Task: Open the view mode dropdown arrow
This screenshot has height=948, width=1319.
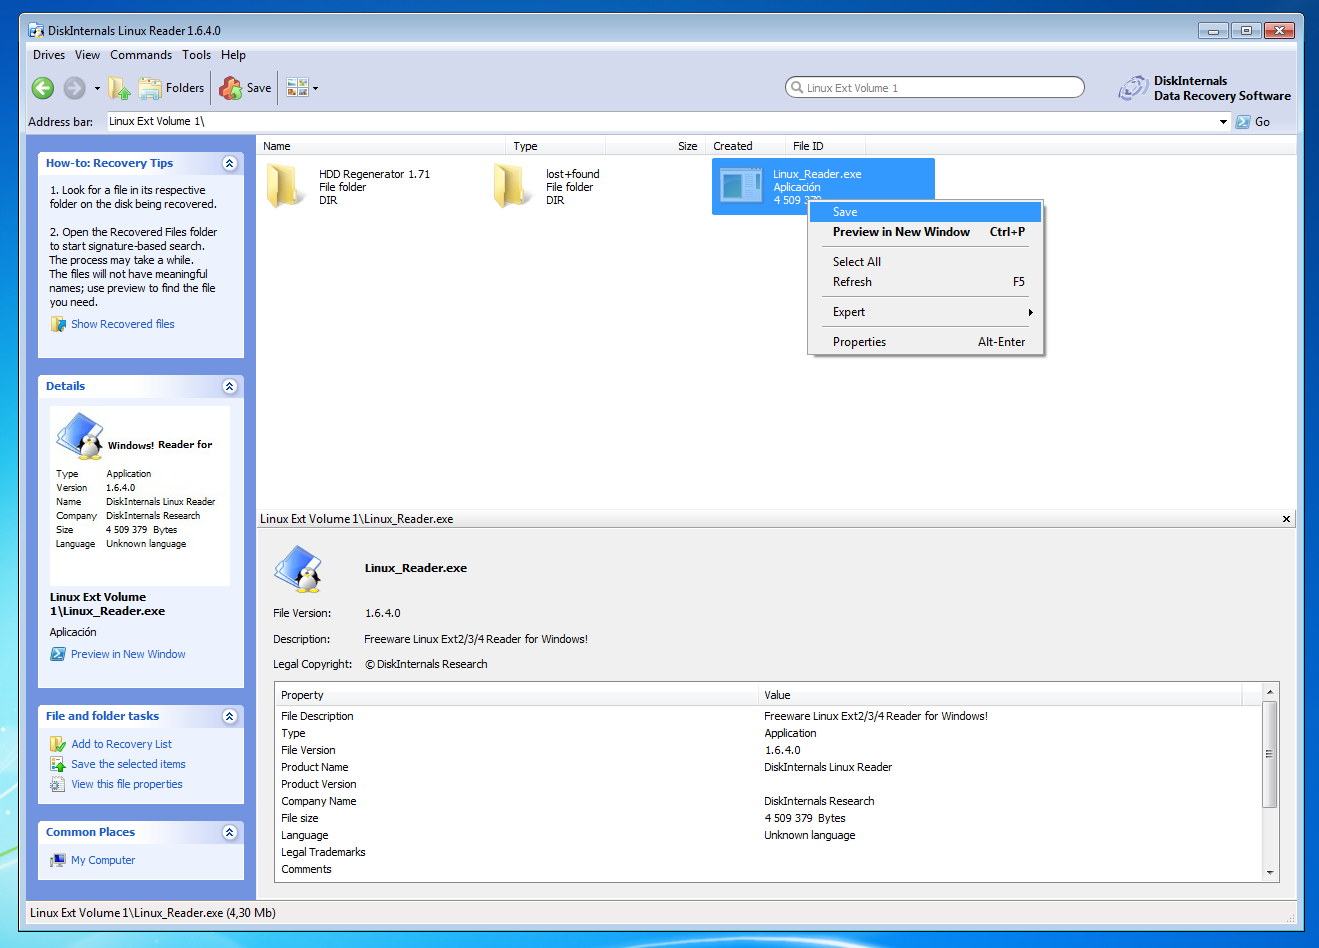Action: click(x=315, y=88)
